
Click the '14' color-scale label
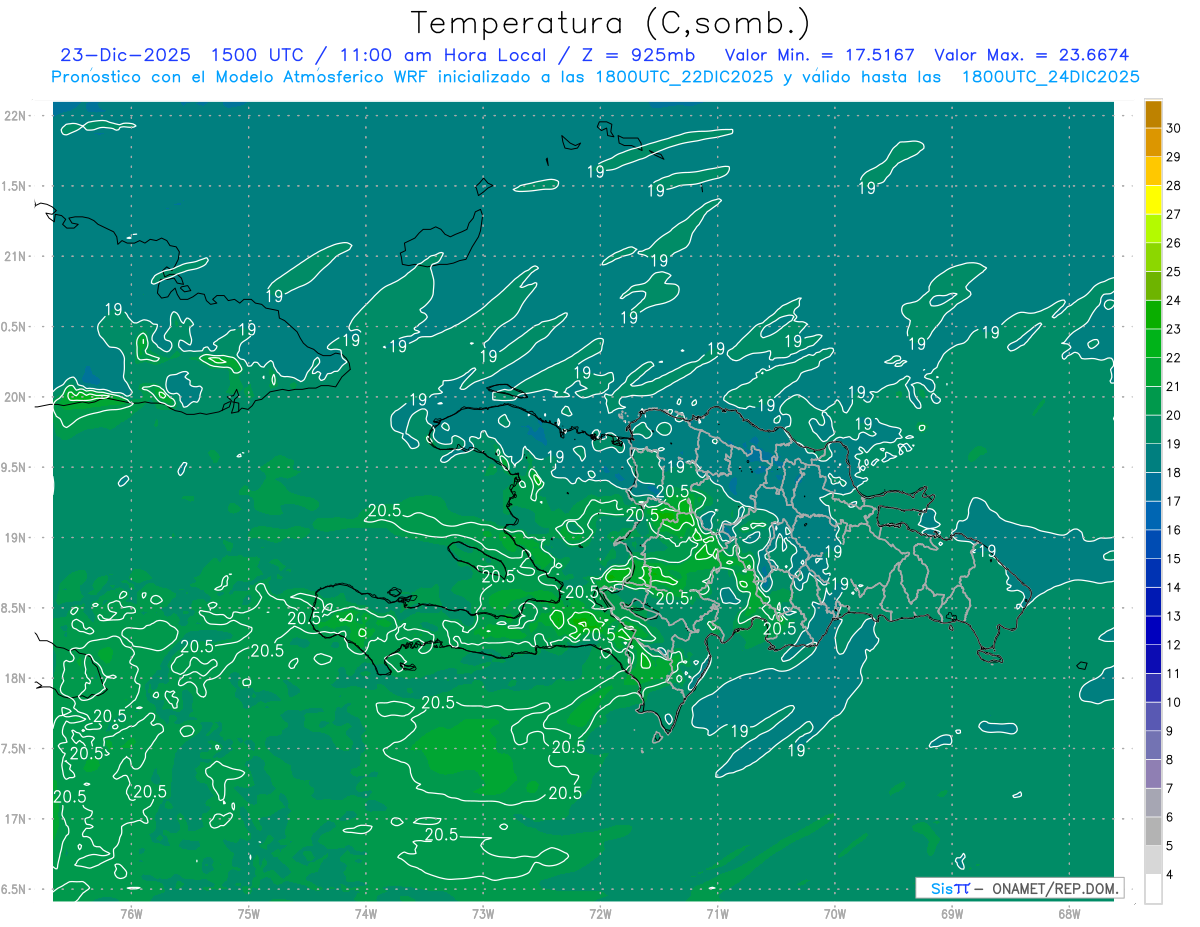point(1174,587)
